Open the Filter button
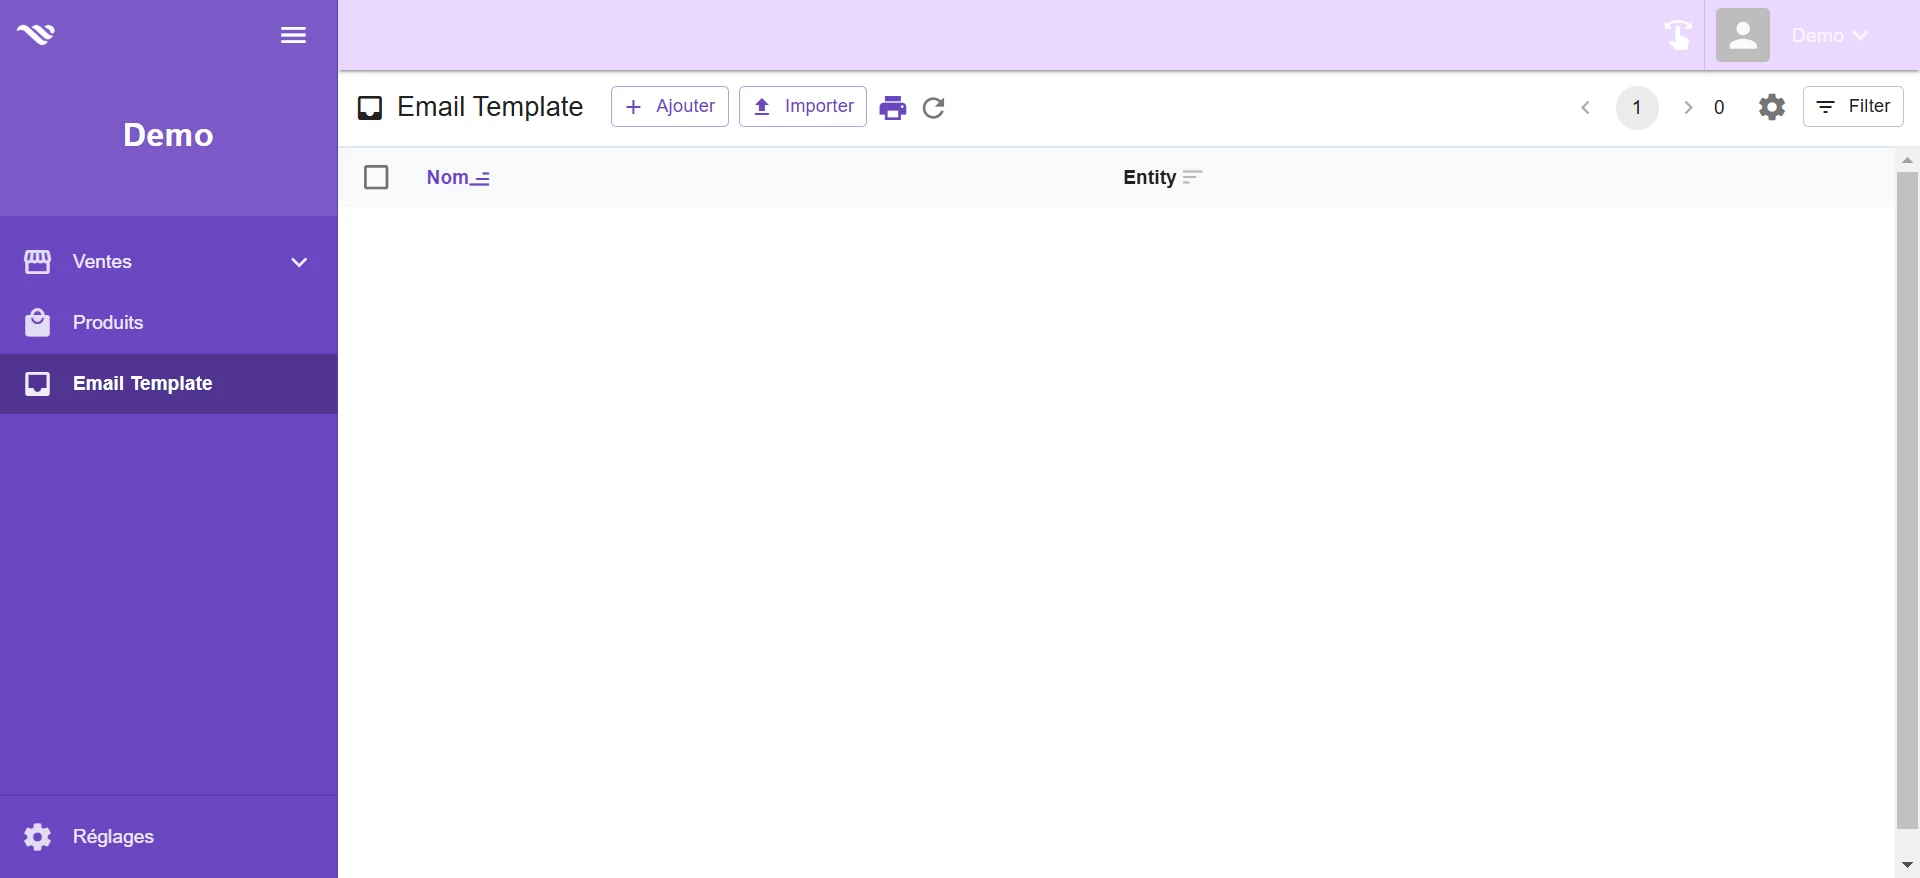The height and width of the screenshot is (878, 1920). coord(1853,107)
